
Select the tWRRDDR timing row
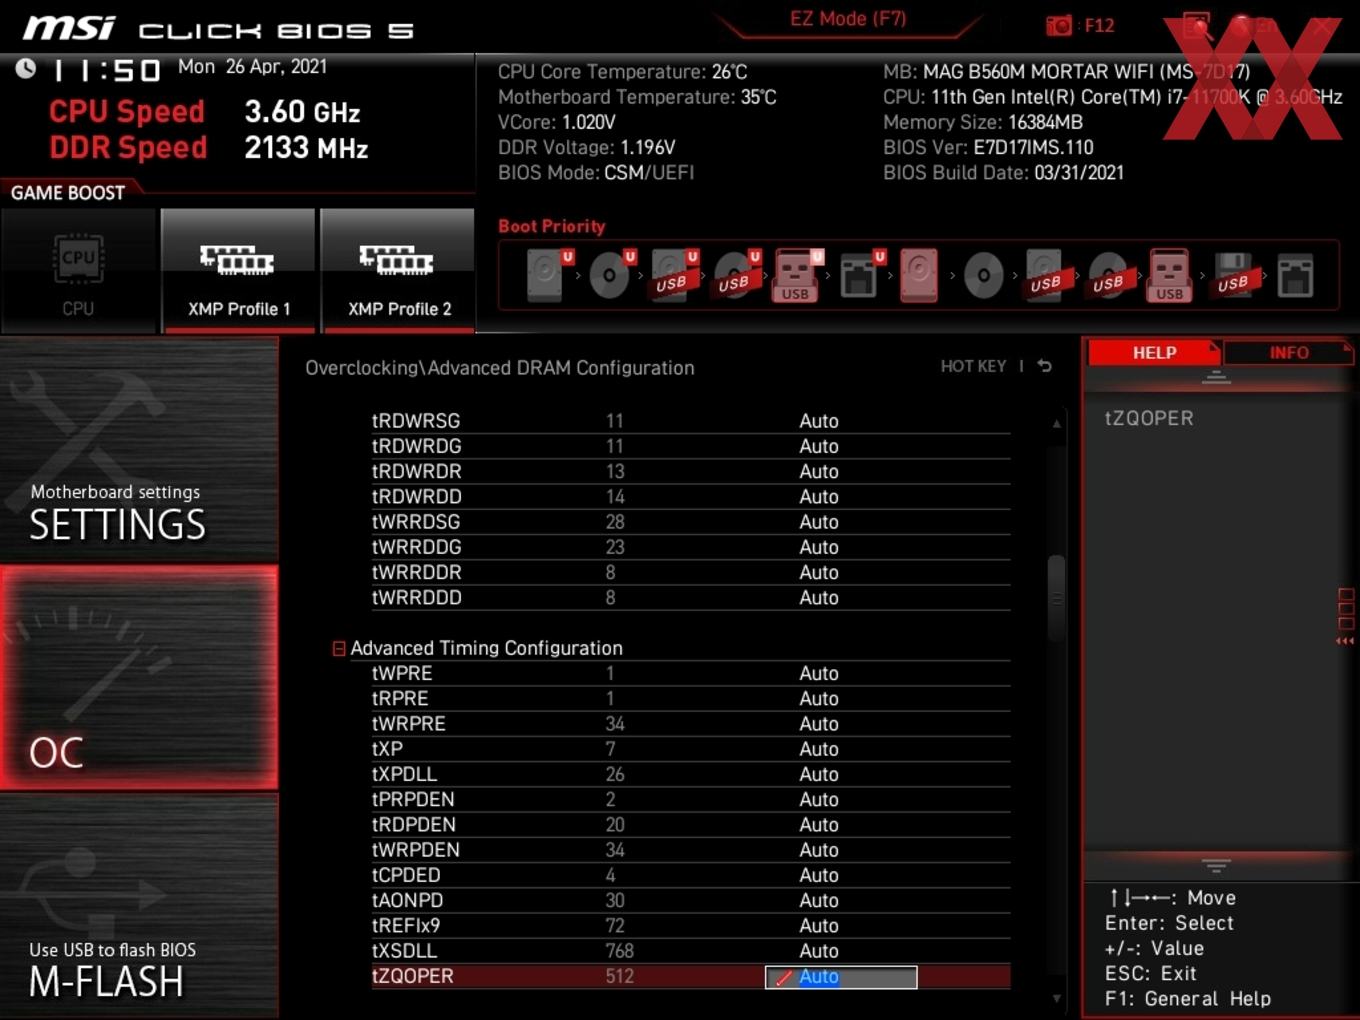coord(691,572)
